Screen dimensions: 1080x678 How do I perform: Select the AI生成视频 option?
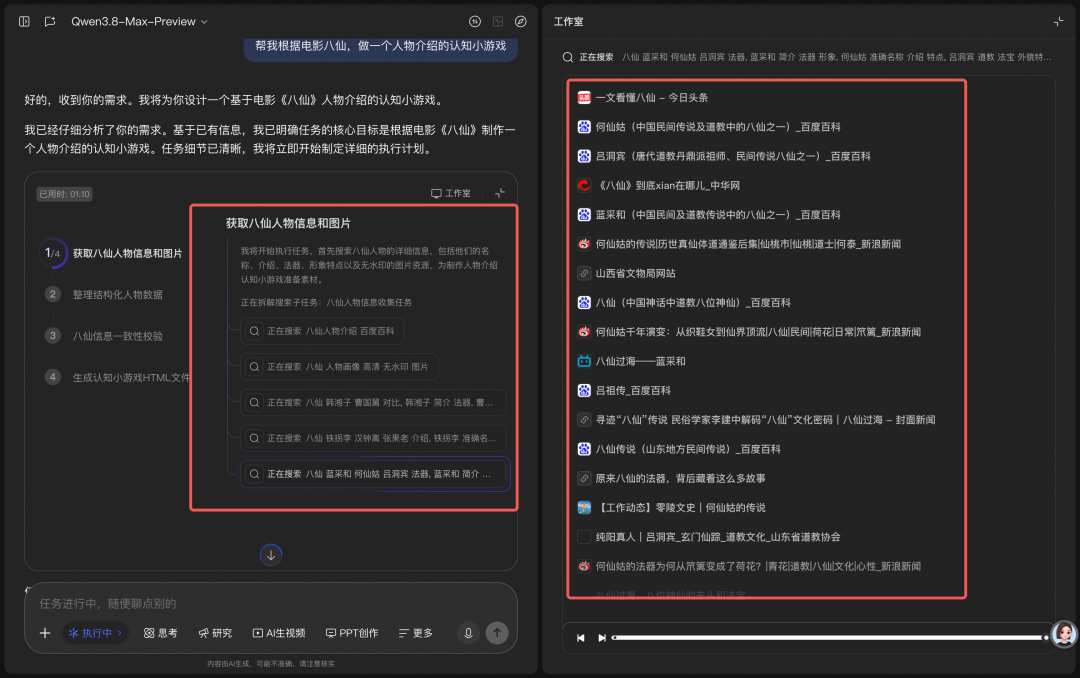279,633
